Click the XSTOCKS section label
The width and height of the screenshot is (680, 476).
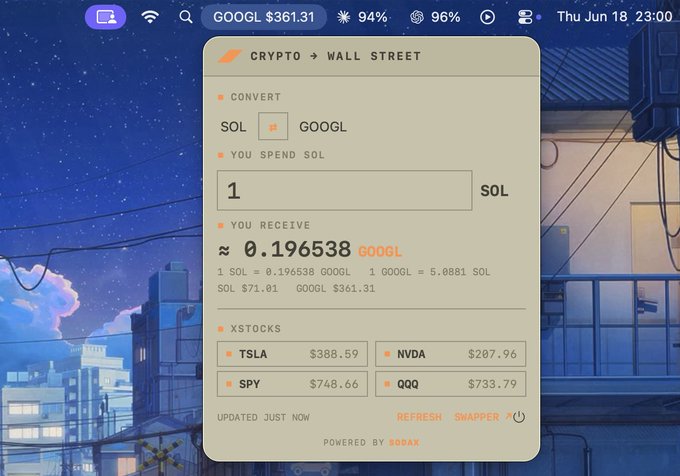click(x=255, y=329)
